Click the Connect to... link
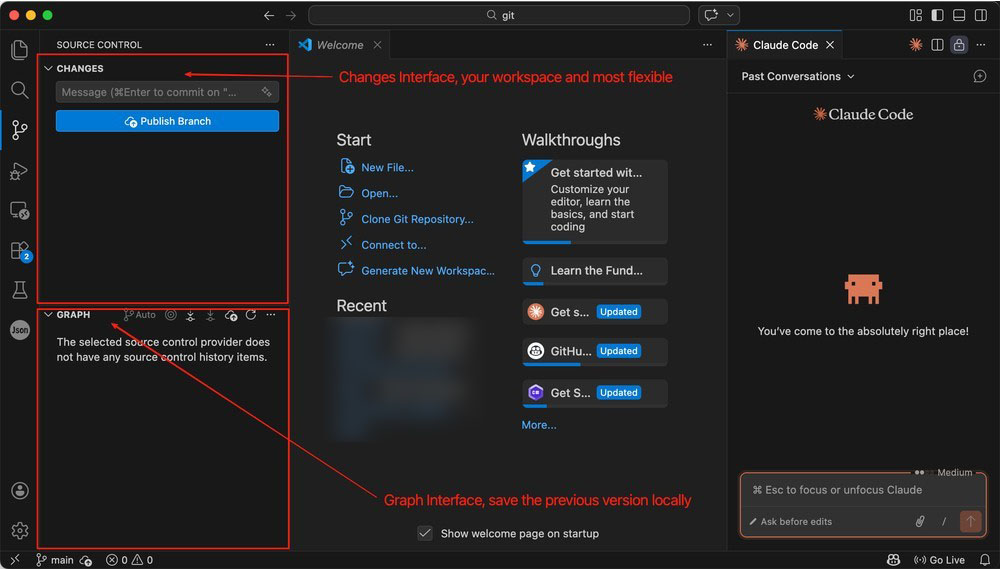Screen dimensions: 1000x569 pyautogui.click(x=393, y=245)
